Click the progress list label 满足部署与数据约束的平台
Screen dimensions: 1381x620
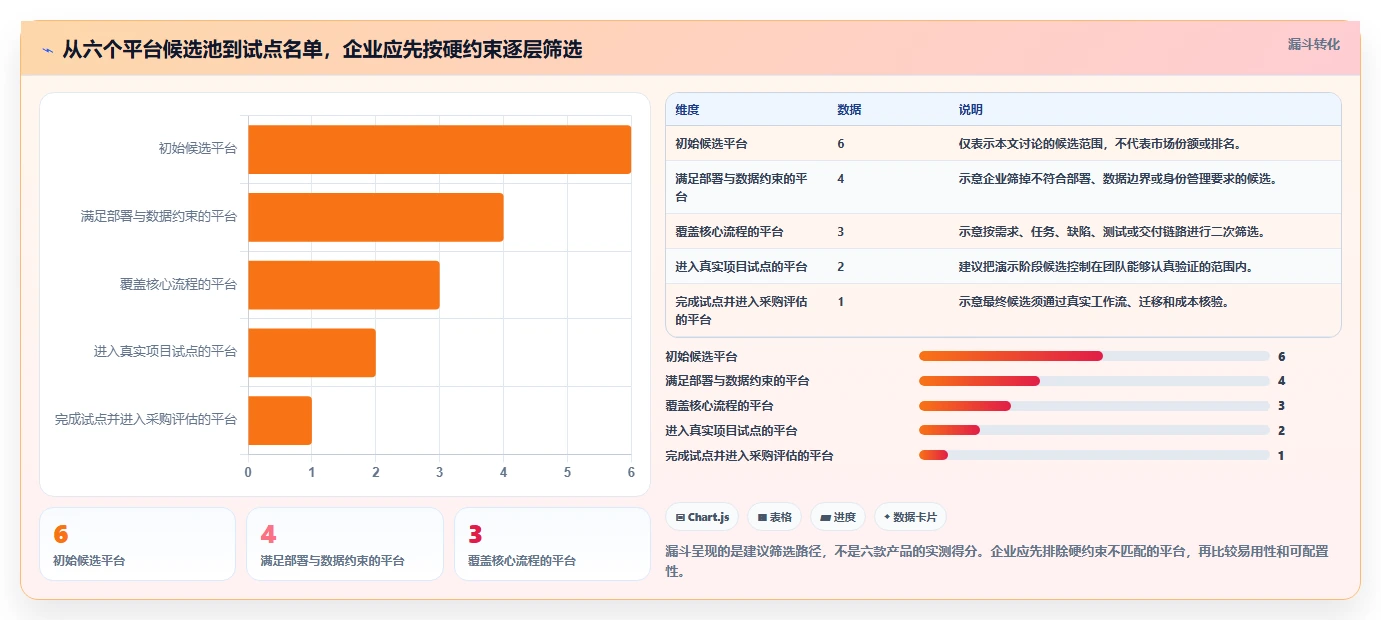pos(738,381)
